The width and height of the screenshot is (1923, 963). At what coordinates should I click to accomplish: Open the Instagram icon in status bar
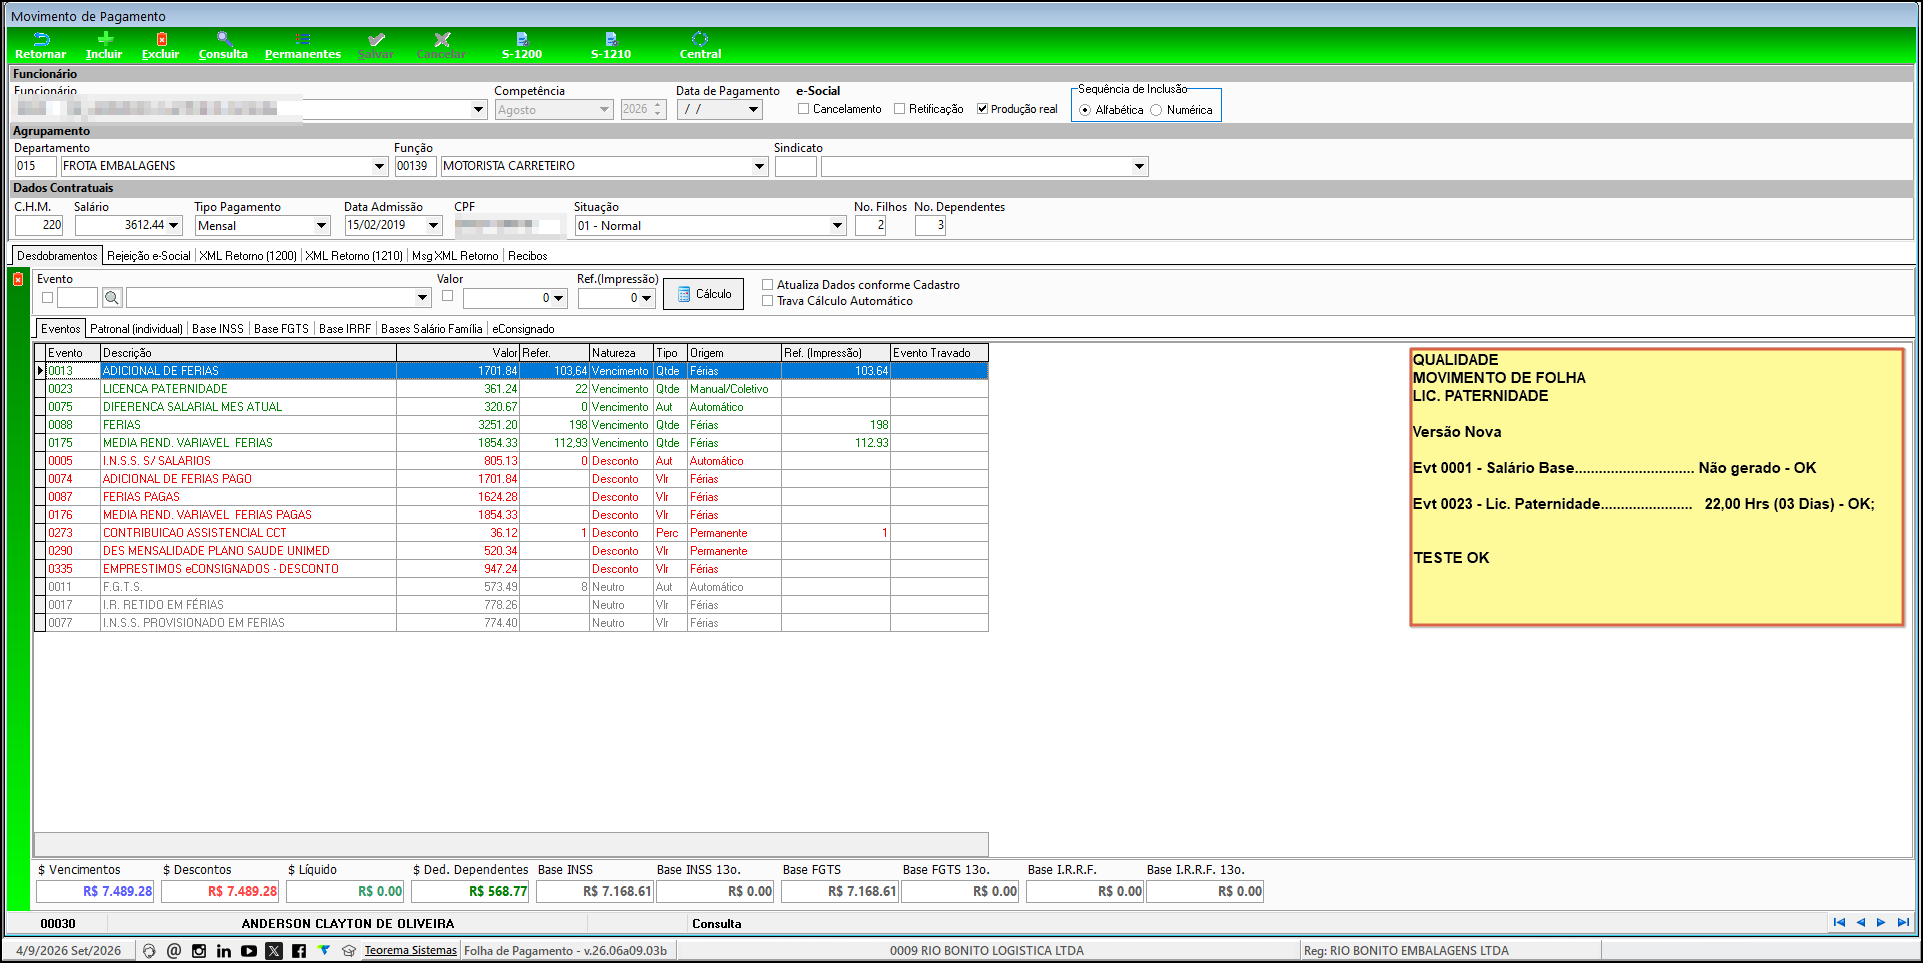[x=199, y=951]
